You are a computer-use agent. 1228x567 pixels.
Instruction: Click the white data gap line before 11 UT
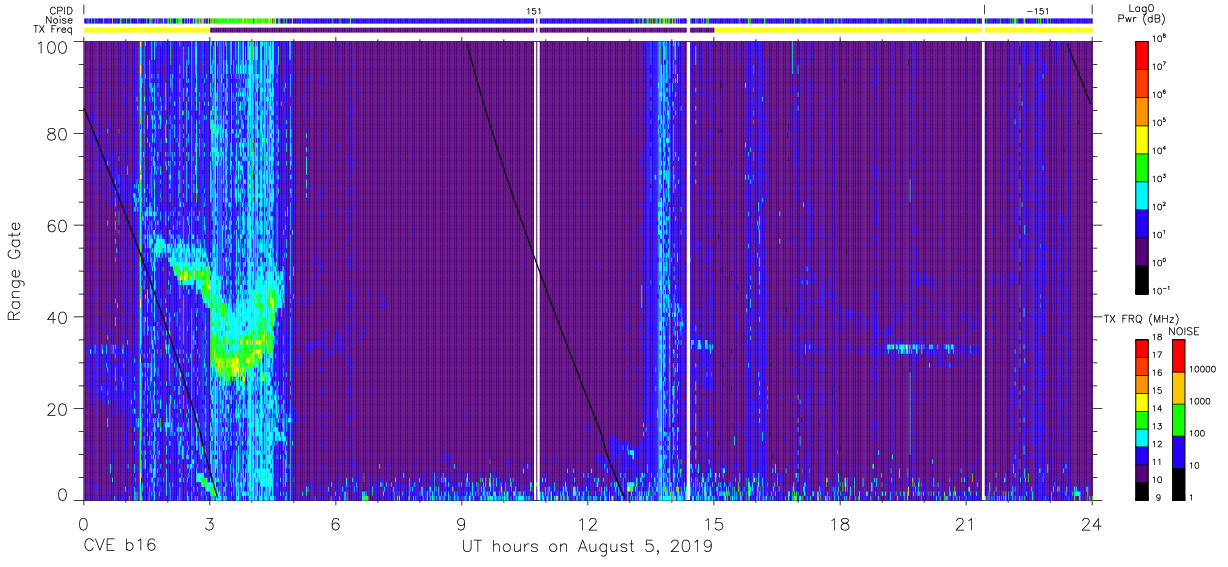(537, 270)
